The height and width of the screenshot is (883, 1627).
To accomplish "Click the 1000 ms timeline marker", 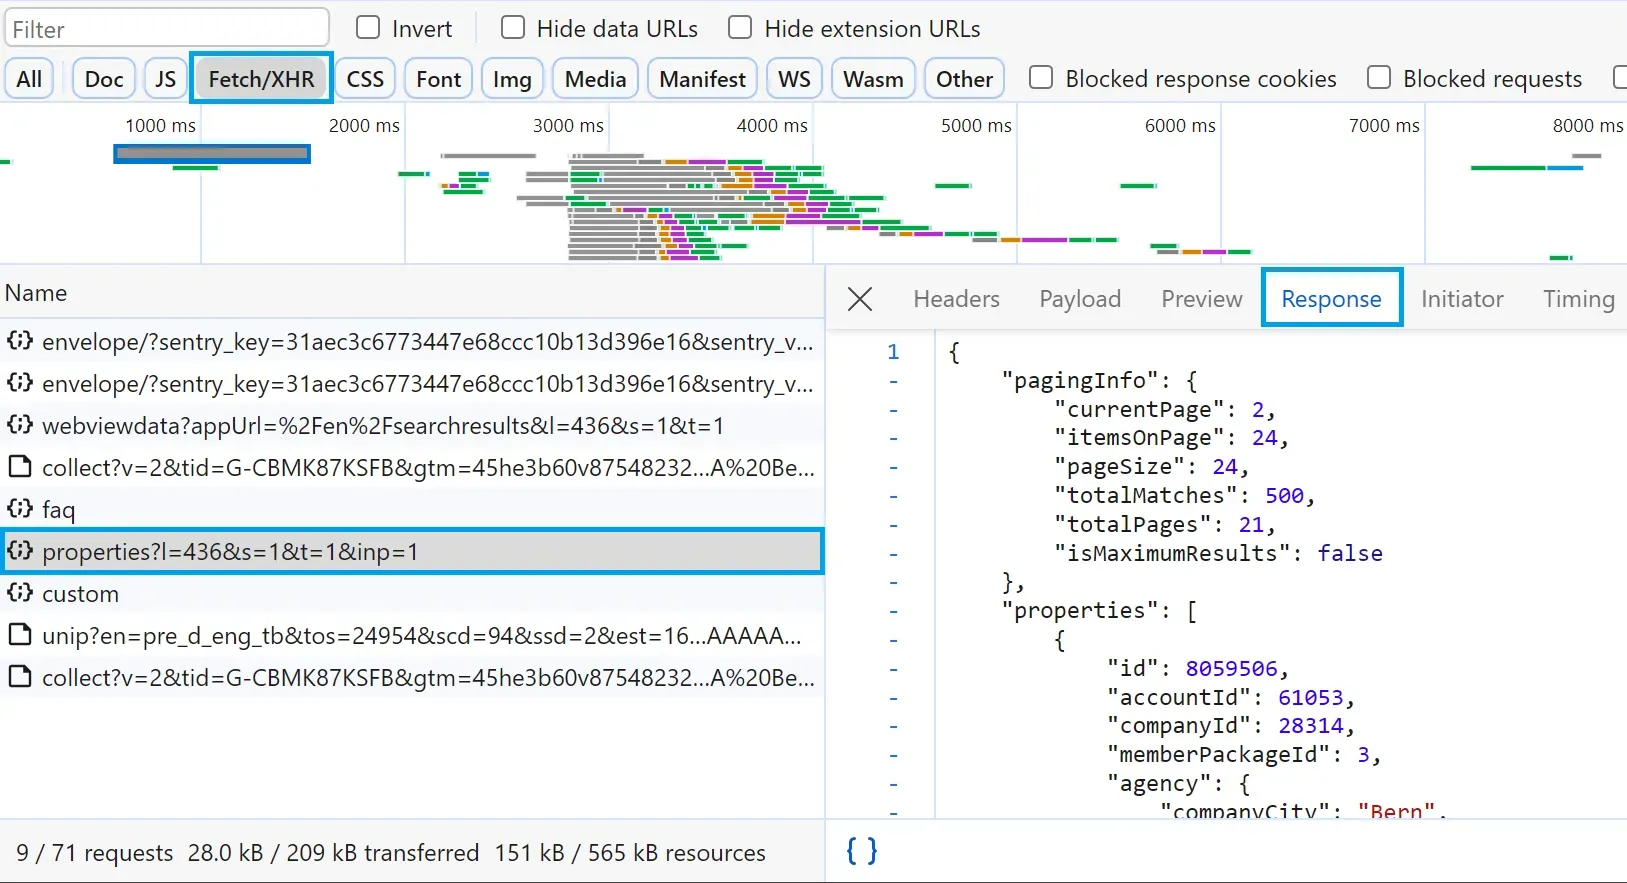I will pos(160,125).
